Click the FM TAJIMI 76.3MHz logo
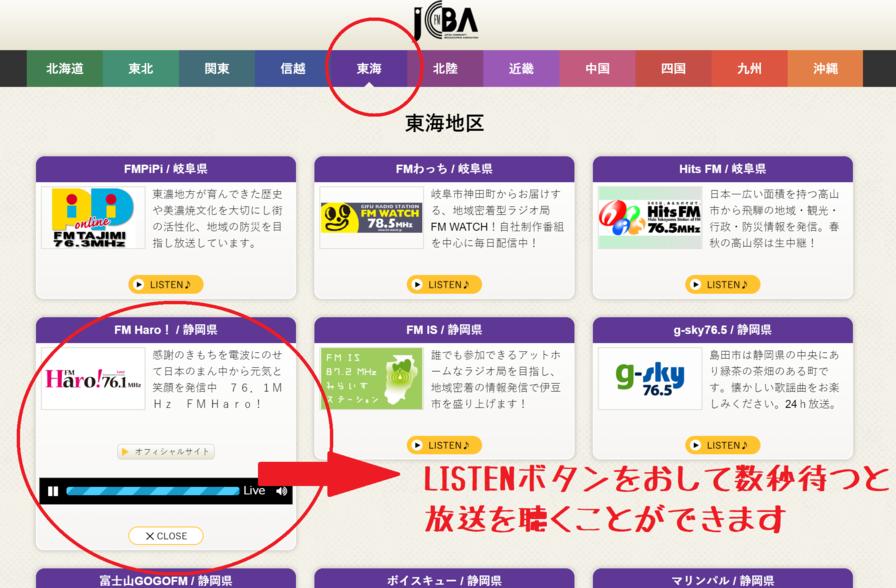Viewport: 896px width, 588px height. 93,217
